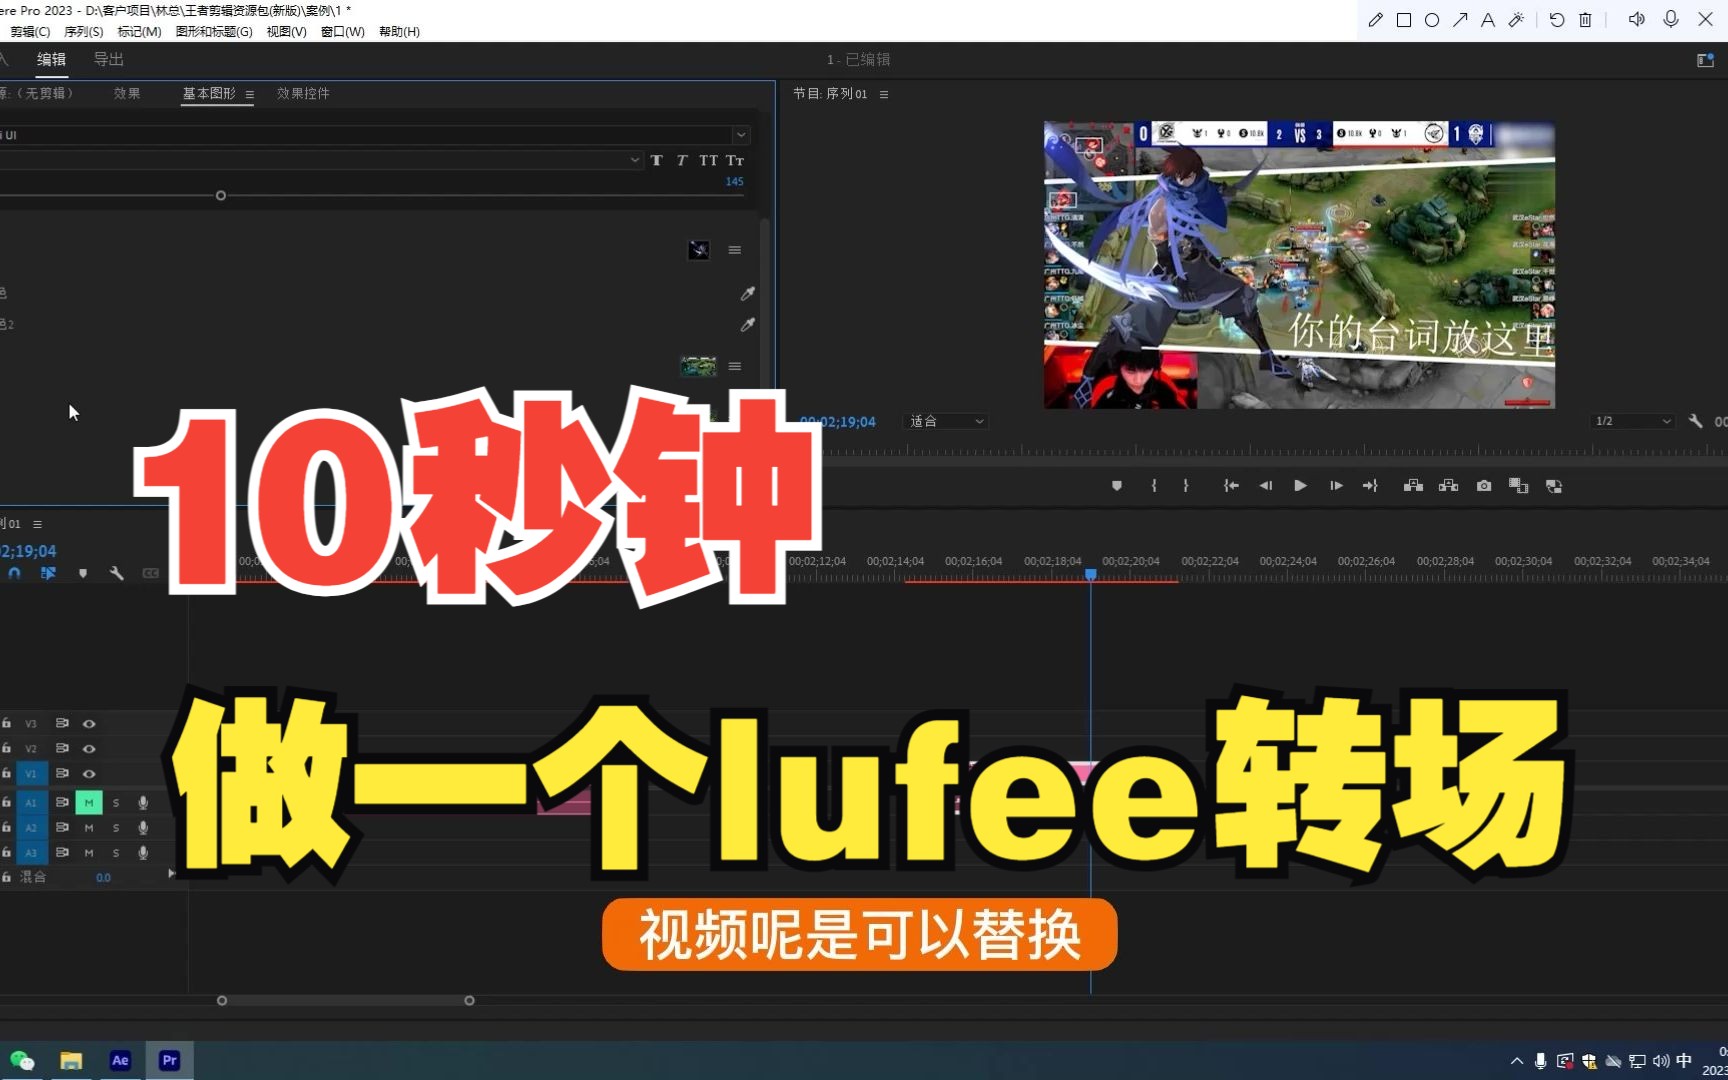Mute track A2

pos(89,827)
